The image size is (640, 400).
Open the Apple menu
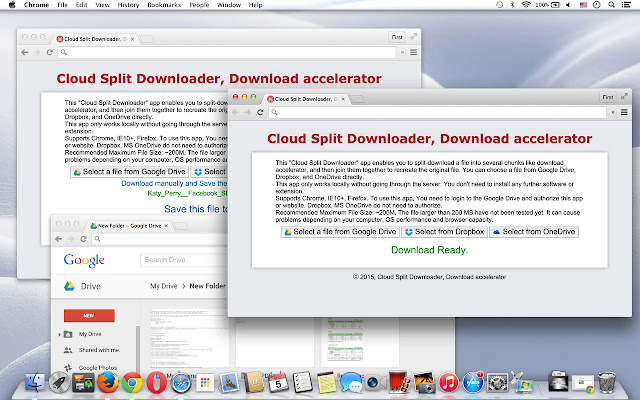pos(12,5)
